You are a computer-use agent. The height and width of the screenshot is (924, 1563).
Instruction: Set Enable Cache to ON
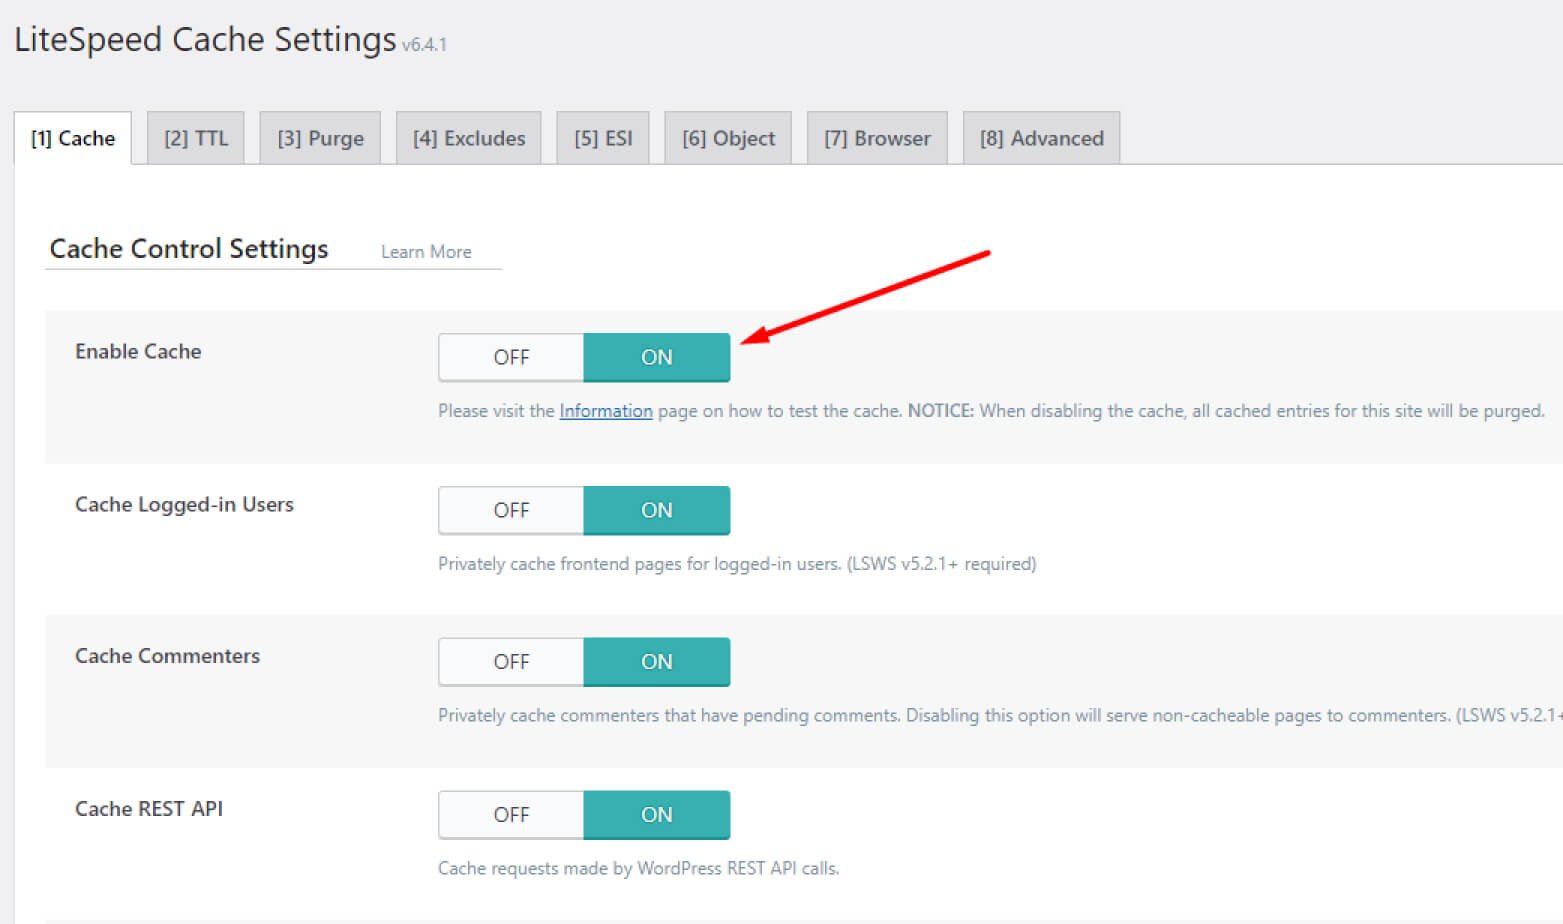[657, 357]
